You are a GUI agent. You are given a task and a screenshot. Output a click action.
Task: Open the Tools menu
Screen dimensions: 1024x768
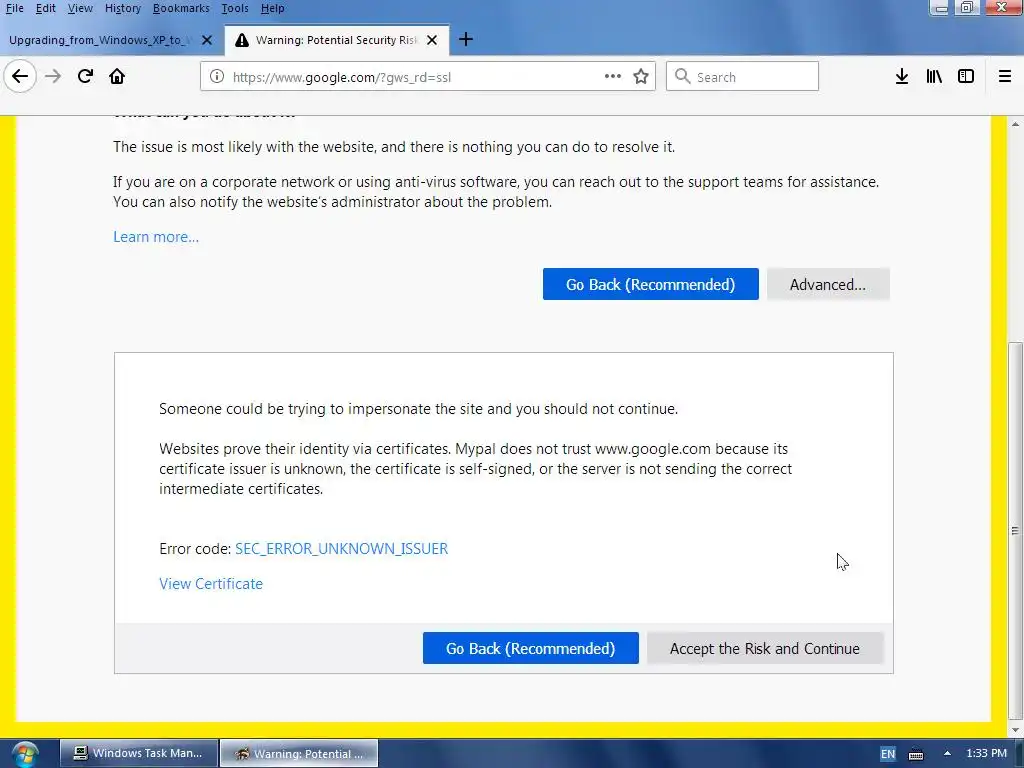click(234, 8)
